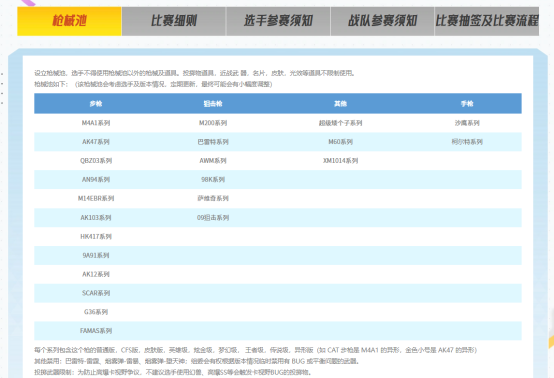Click the intro line starting 设立枪械池
The width and height of the screenshot is (554, 378).
click(194, 73)
